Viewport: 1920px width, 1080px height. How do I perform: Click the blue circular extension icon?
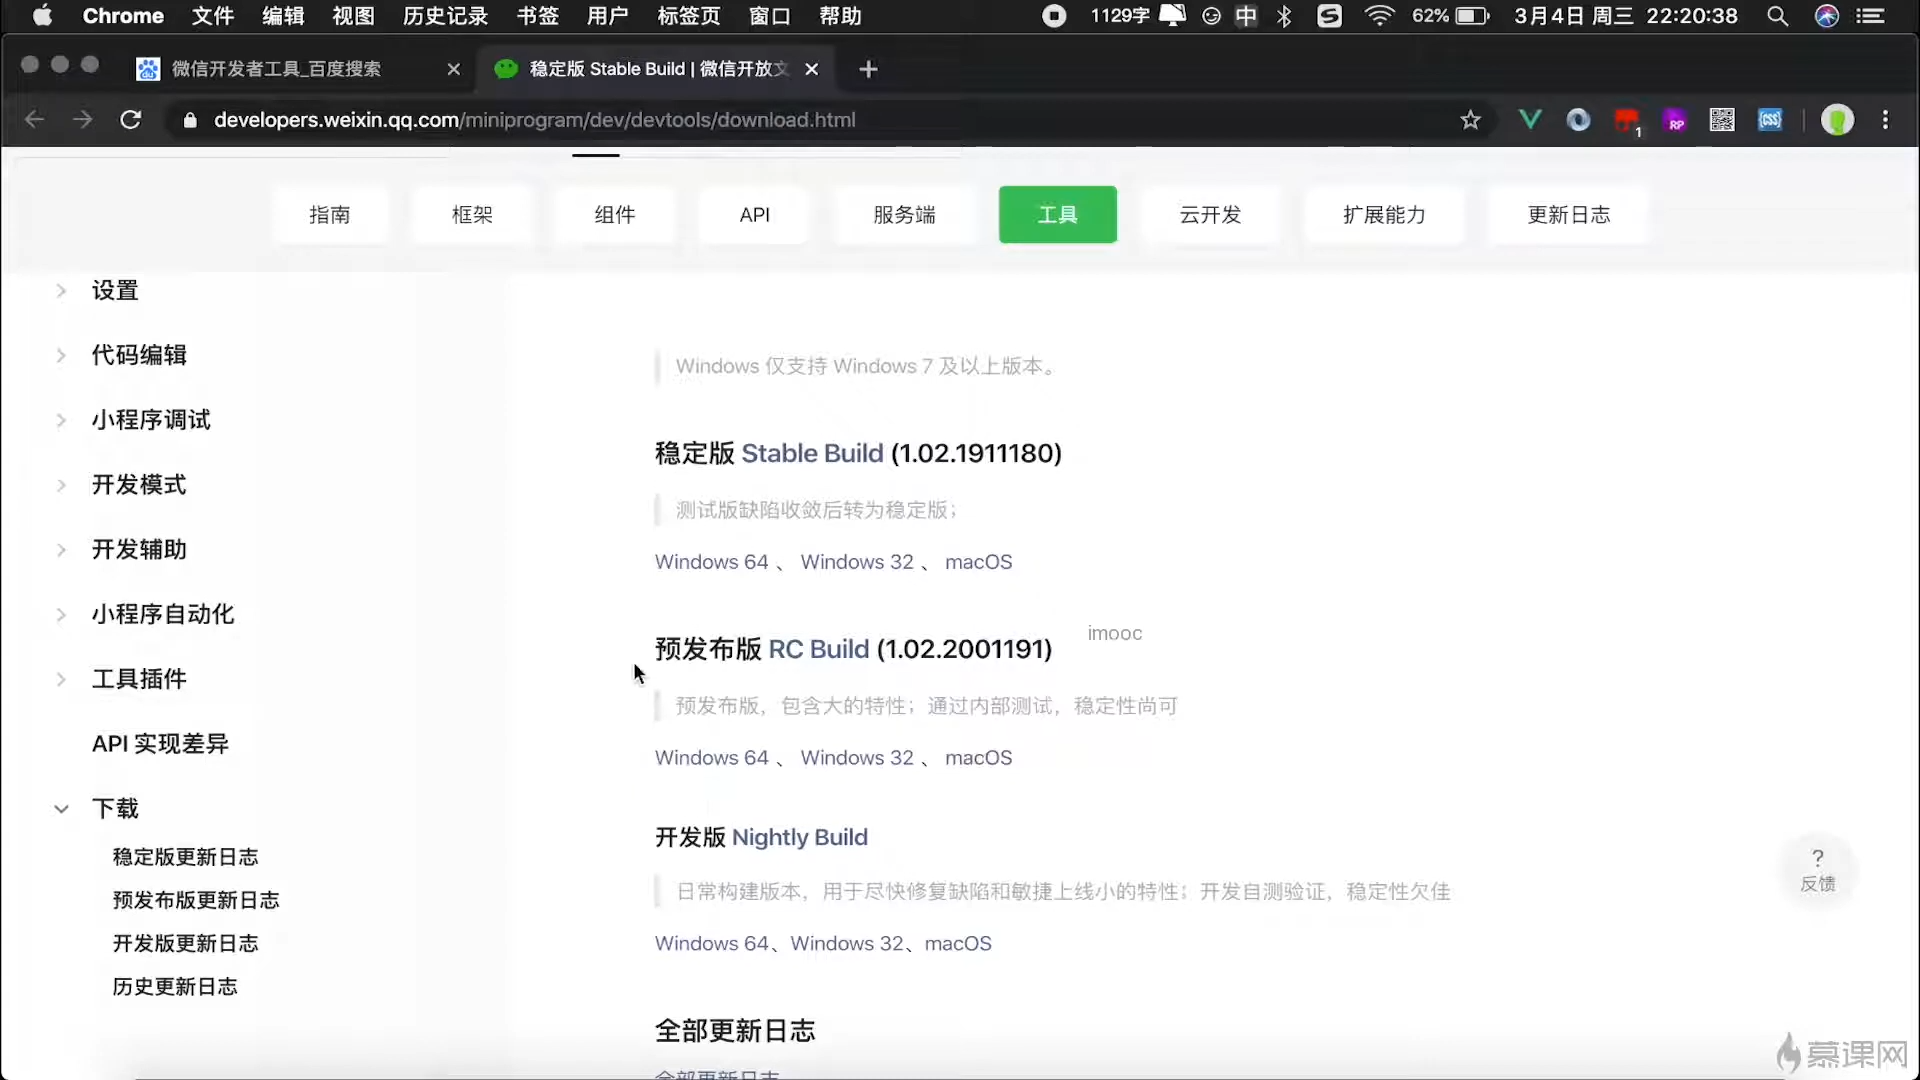1578,120
